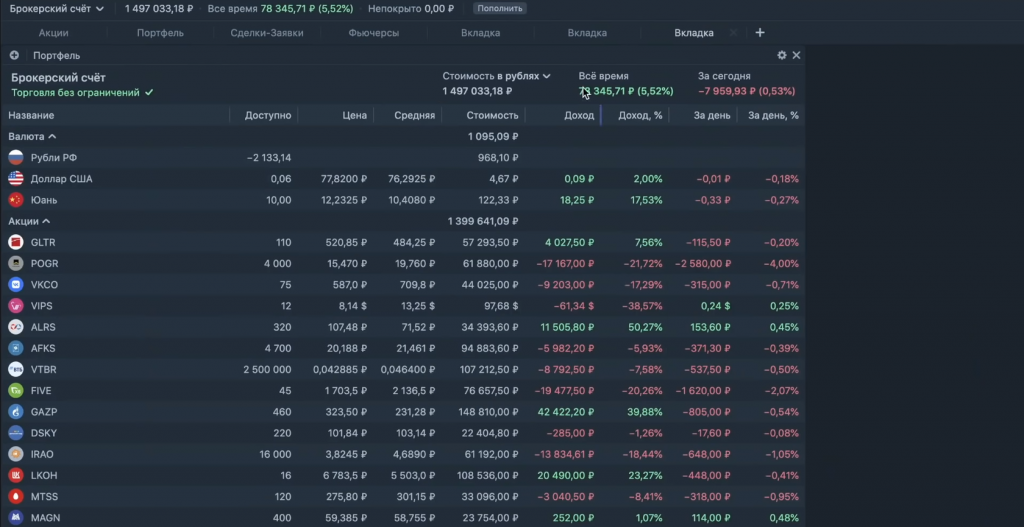Click the Chinese flag icon for Юань
The image size is (1024, 527).
[x=16, y=200]
